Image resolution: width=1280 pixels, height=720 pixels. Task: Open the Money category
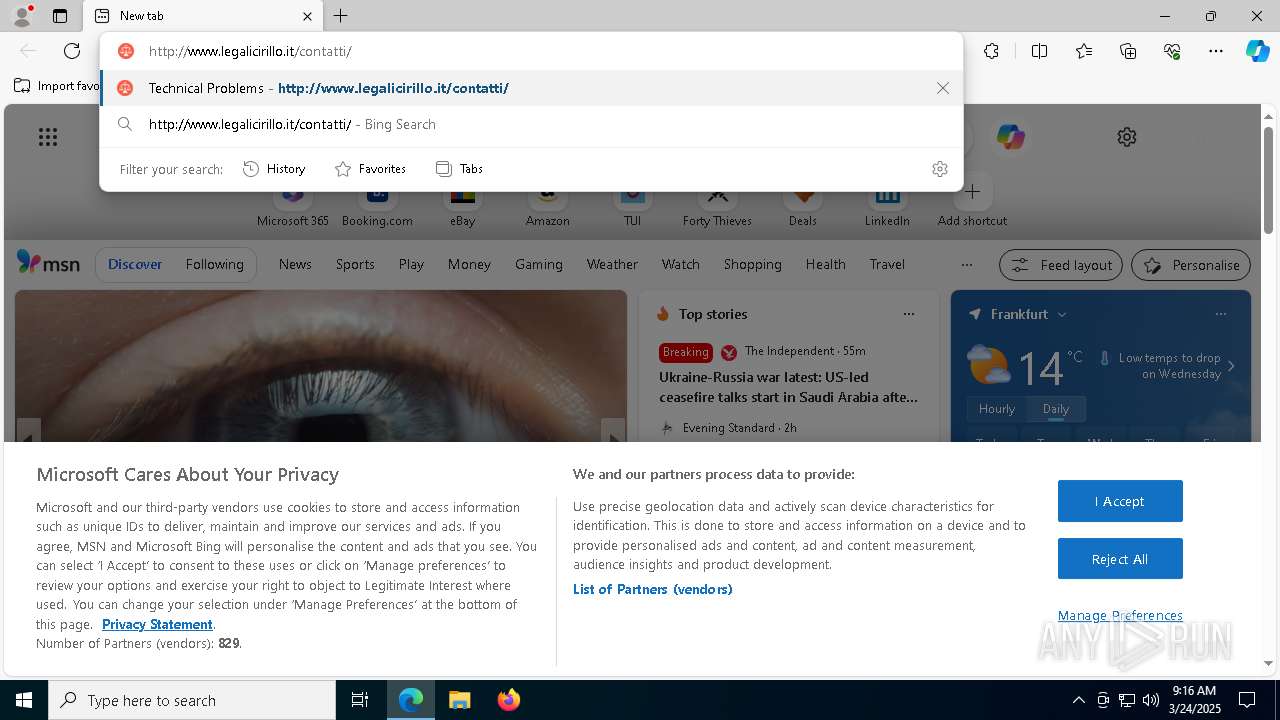469,264
